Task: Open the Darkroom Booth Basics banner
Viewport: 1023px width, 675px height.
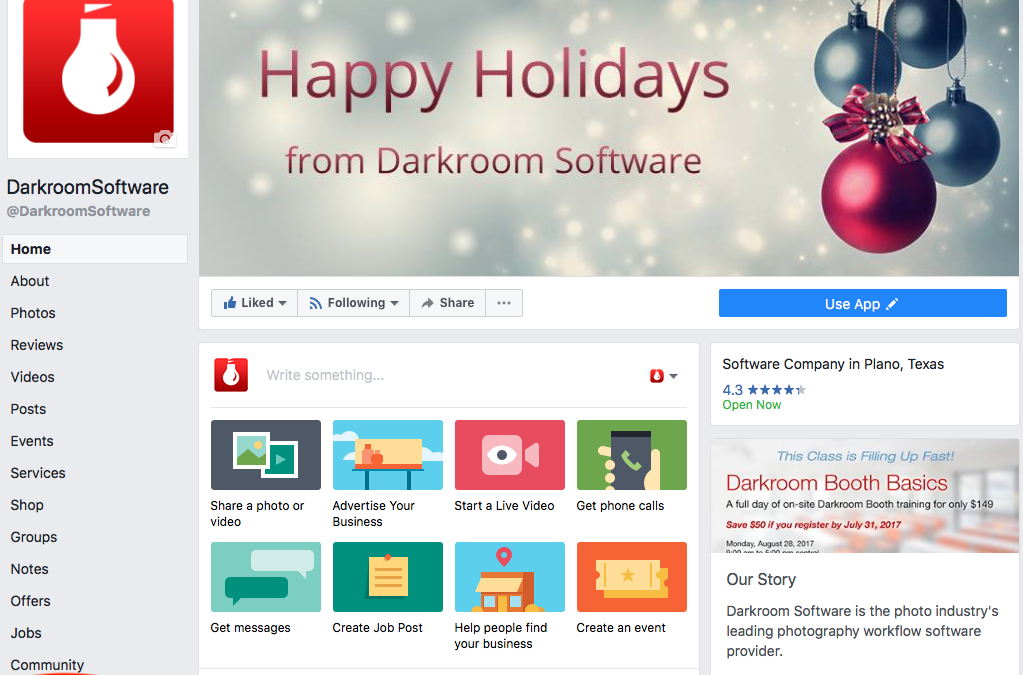Action: click(864, 496)
